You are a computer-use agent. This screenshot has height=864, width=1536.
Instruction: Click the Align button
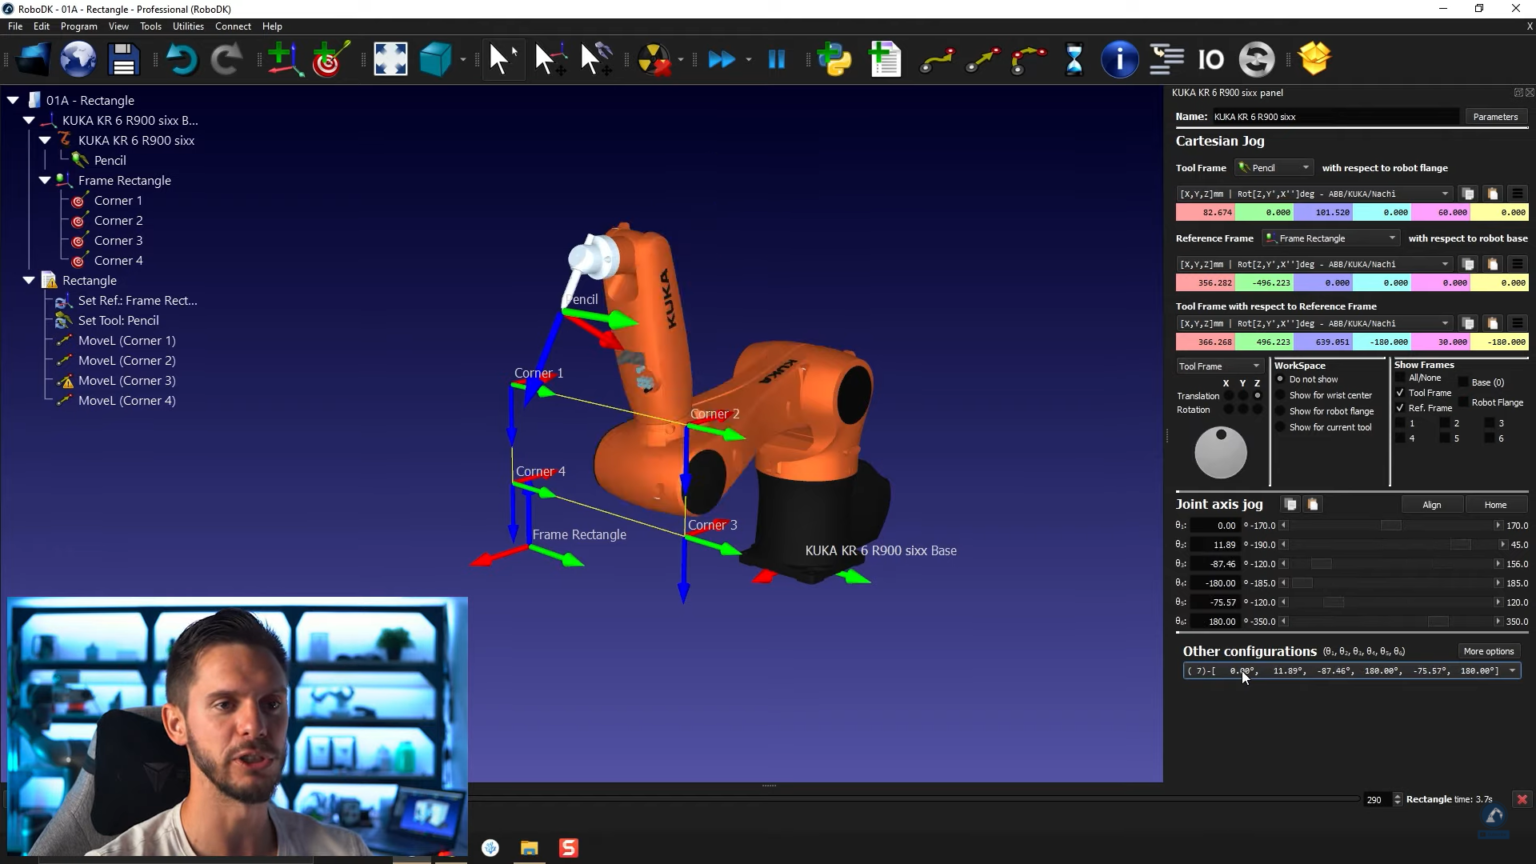(x=1432, y=504)
